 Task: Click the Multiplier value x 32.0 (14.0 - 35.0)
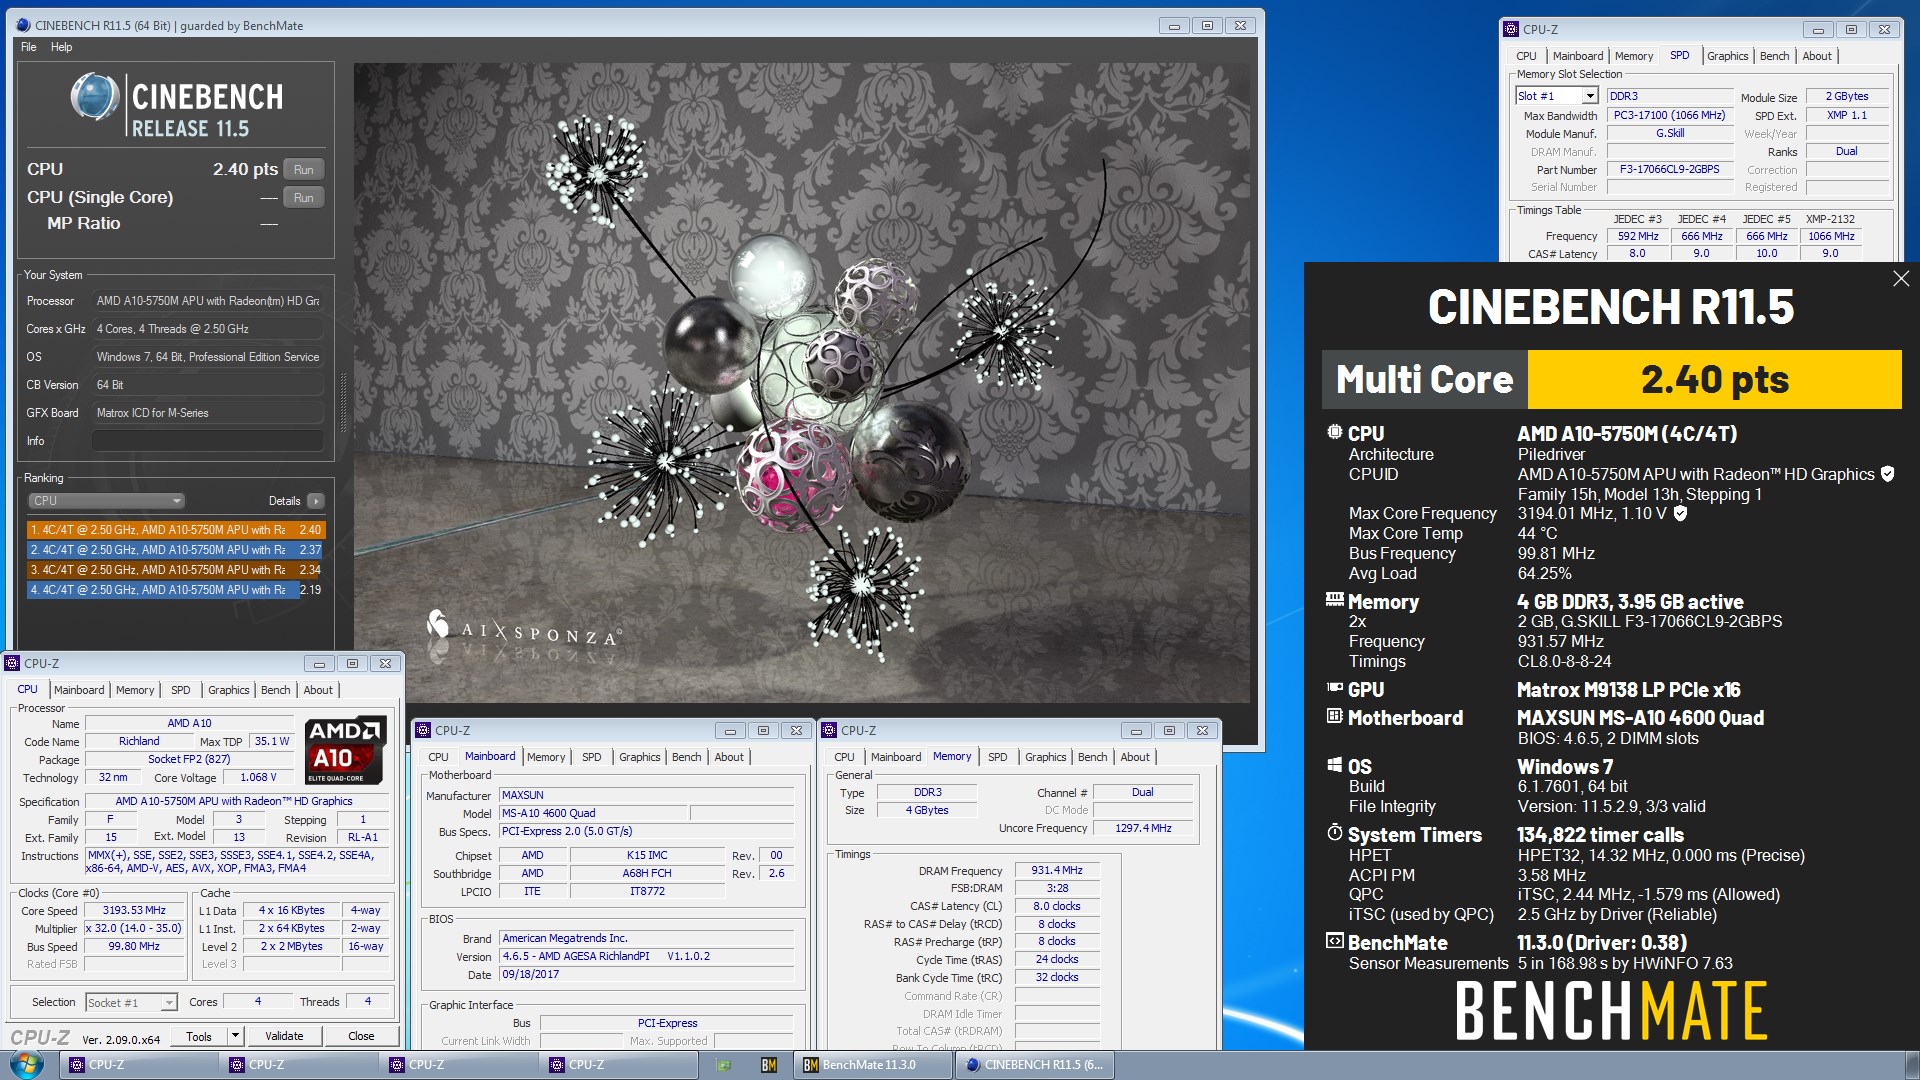coord(134,929)
